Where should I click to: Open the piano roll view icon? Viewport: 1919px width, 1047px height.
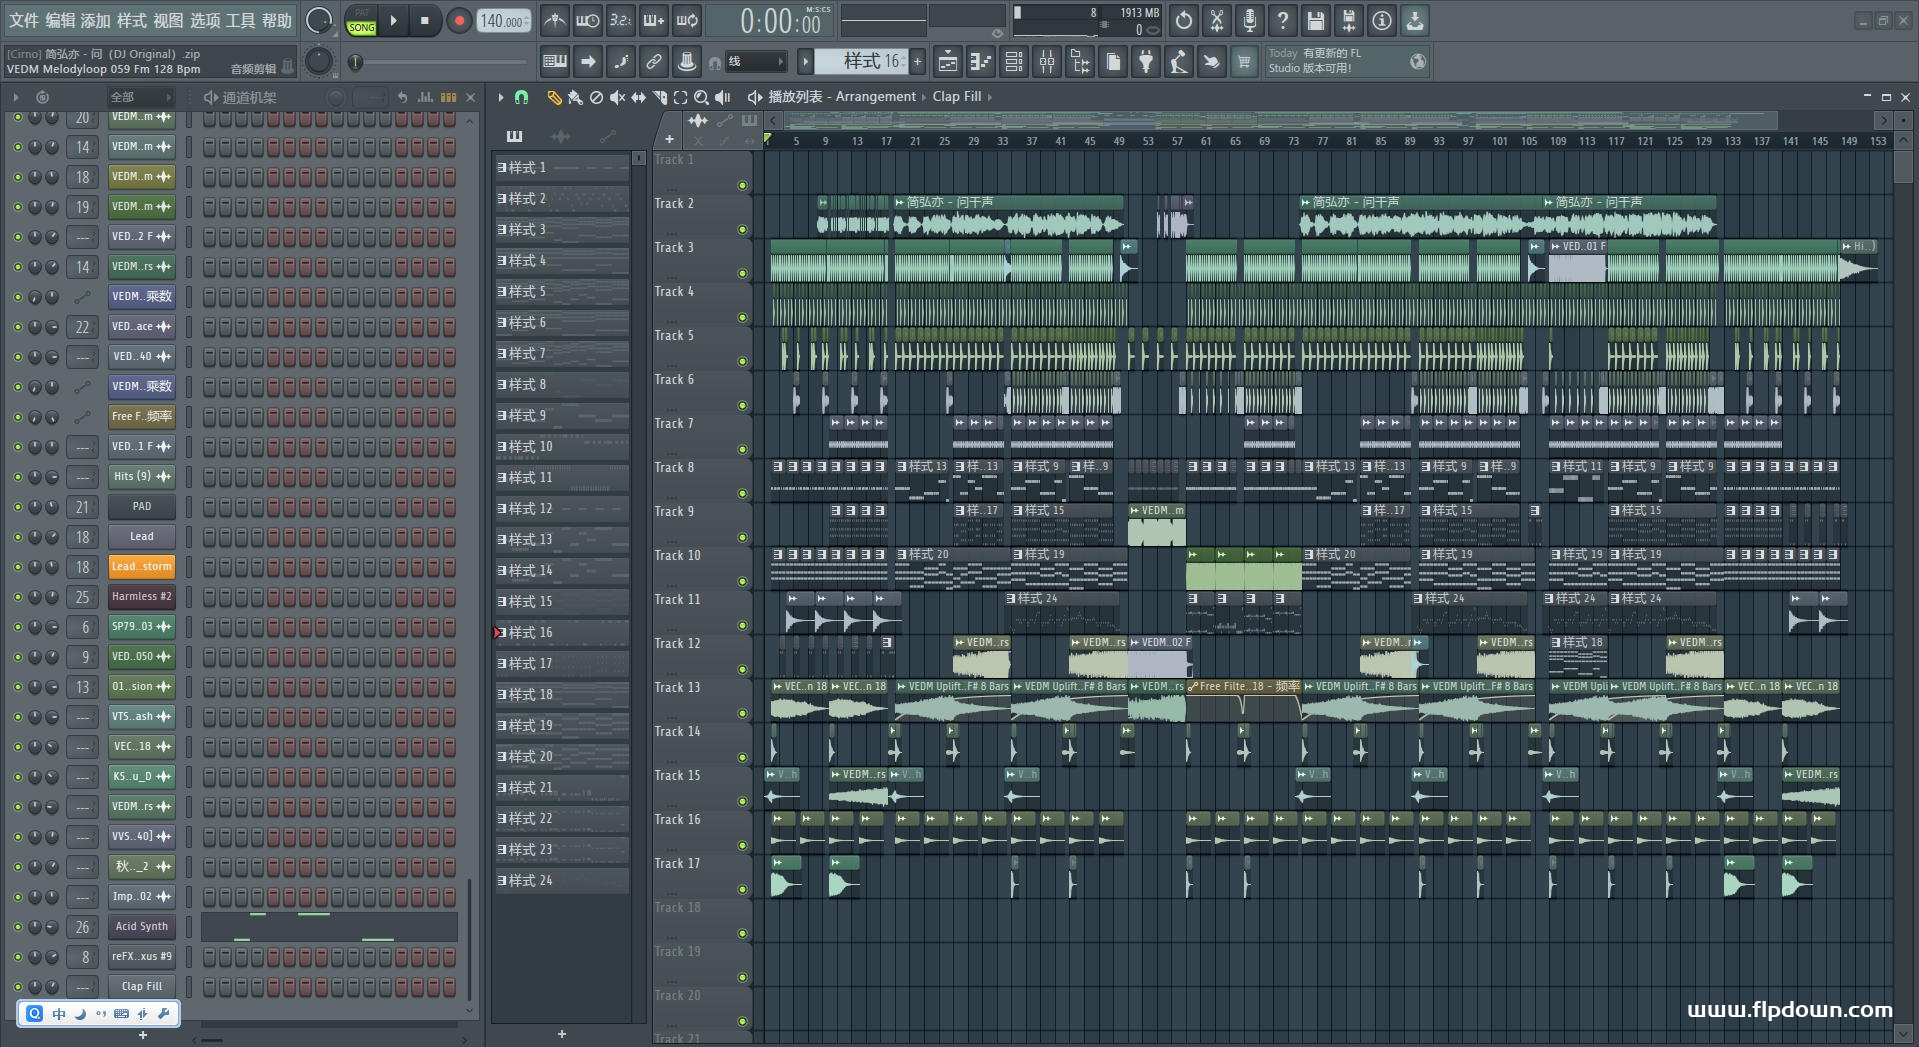click(980, 62)
